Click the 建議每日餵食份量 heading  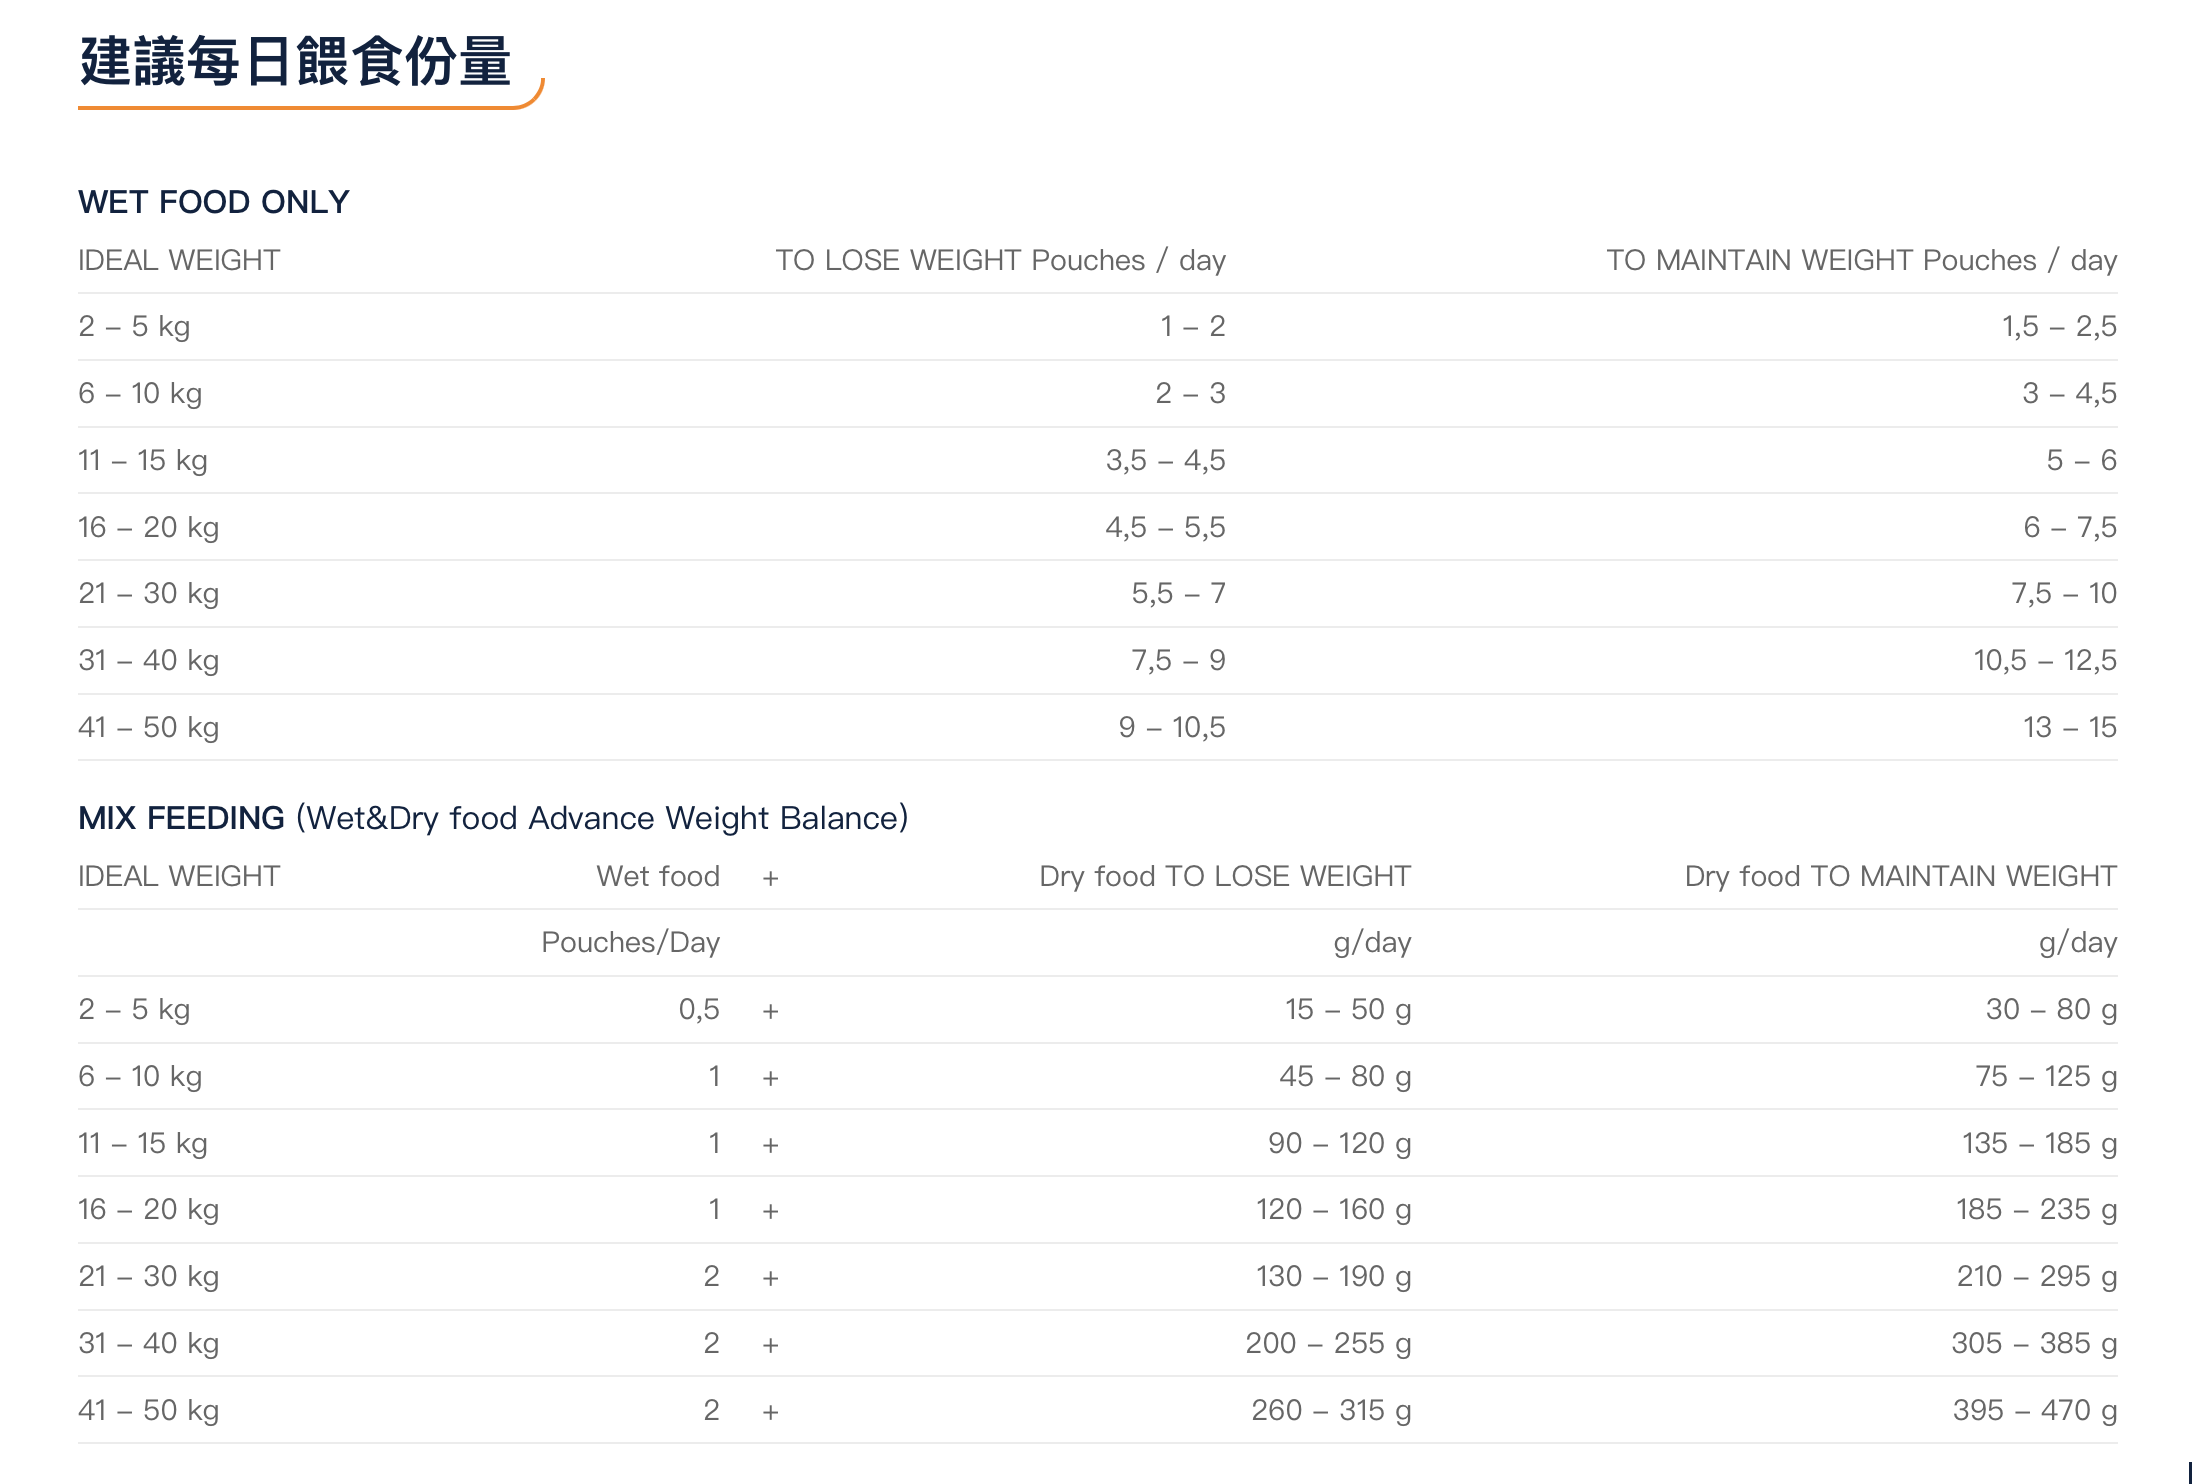(296, 62)
